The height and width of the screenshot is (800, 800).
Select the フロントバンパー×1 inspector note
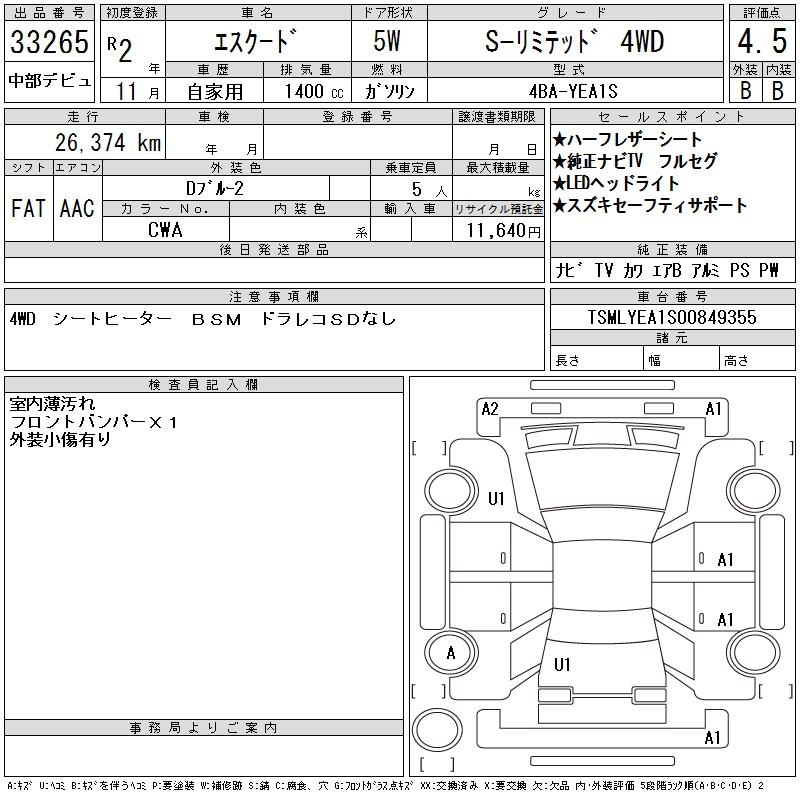click(x=94, y=422)
